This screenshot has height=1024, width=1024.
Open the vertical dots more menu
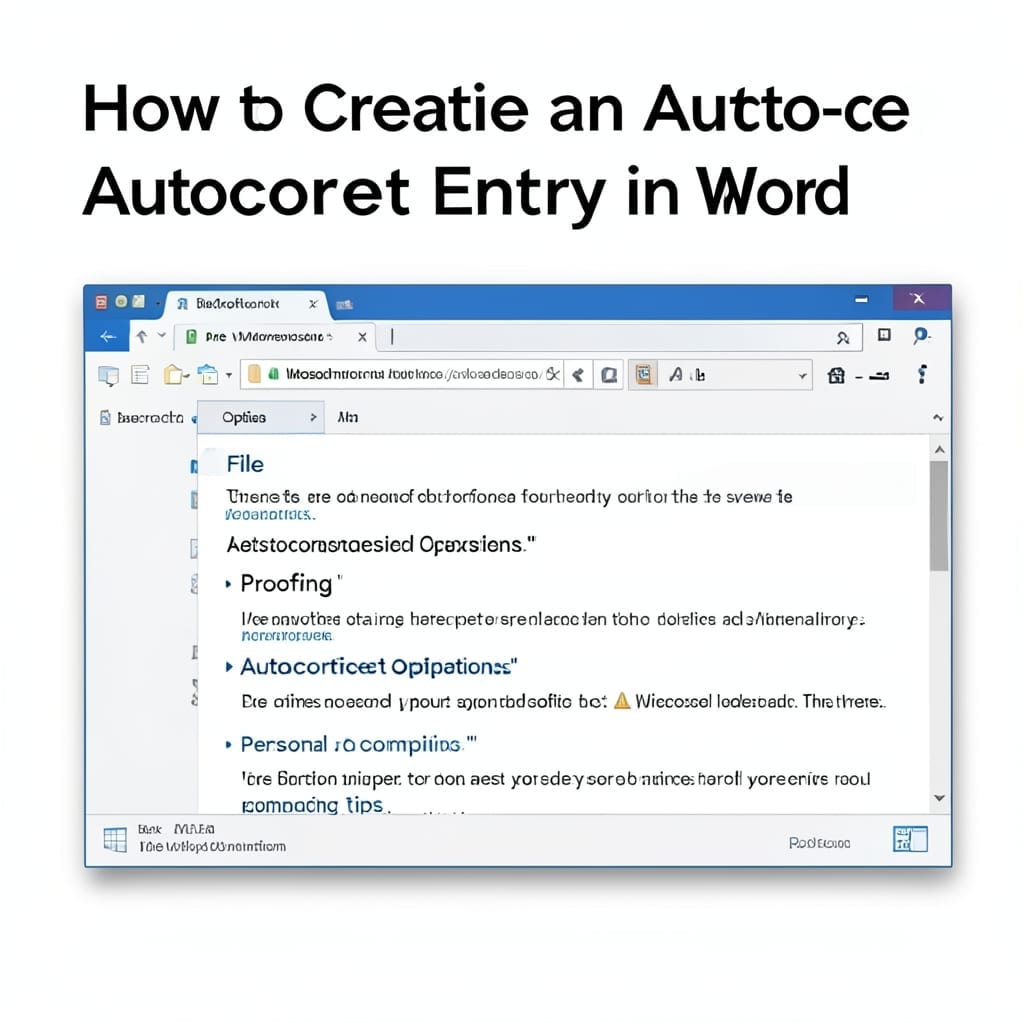pos(922,374)
